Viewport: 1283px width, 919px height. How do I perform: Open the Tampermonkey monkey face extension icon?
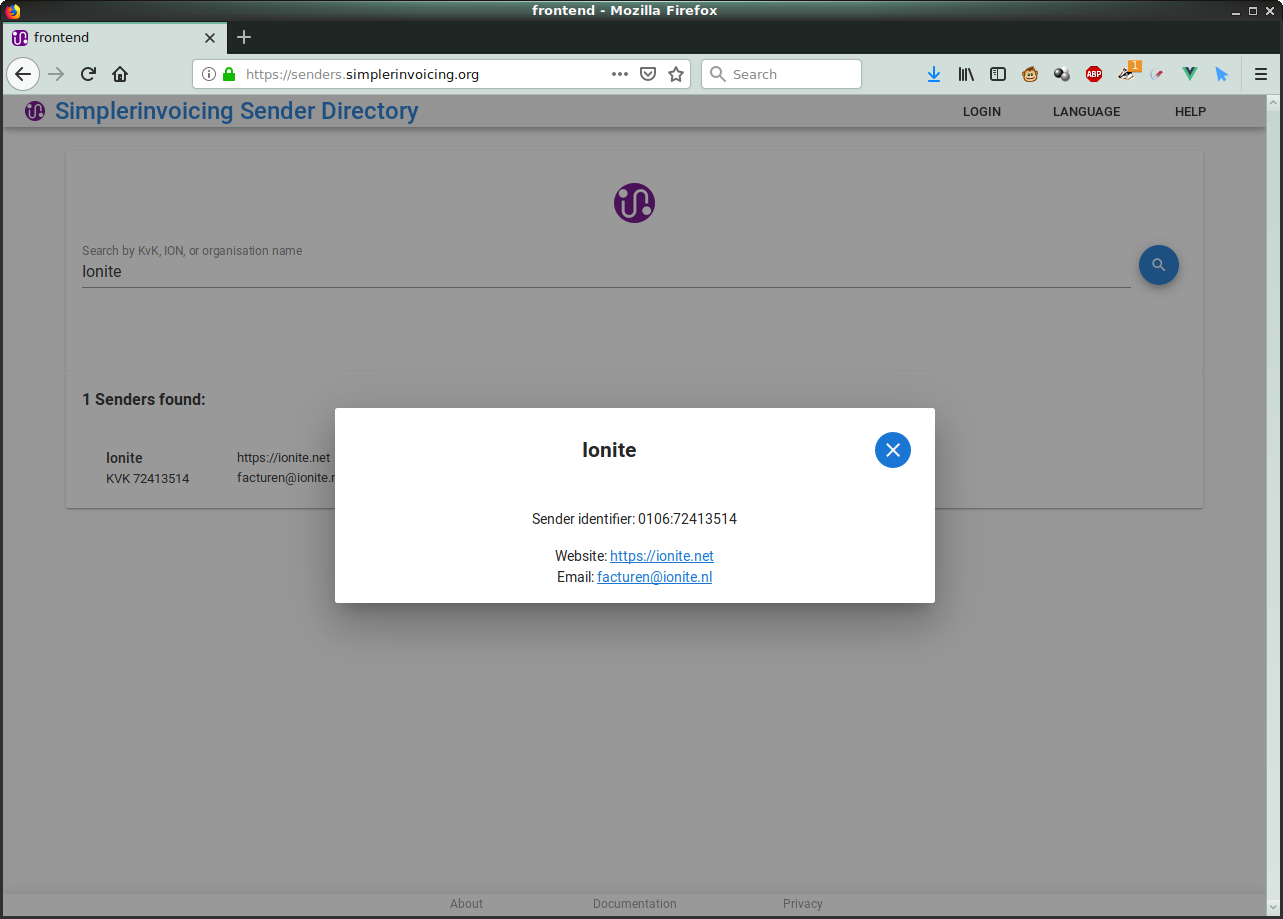[1030, 74]
